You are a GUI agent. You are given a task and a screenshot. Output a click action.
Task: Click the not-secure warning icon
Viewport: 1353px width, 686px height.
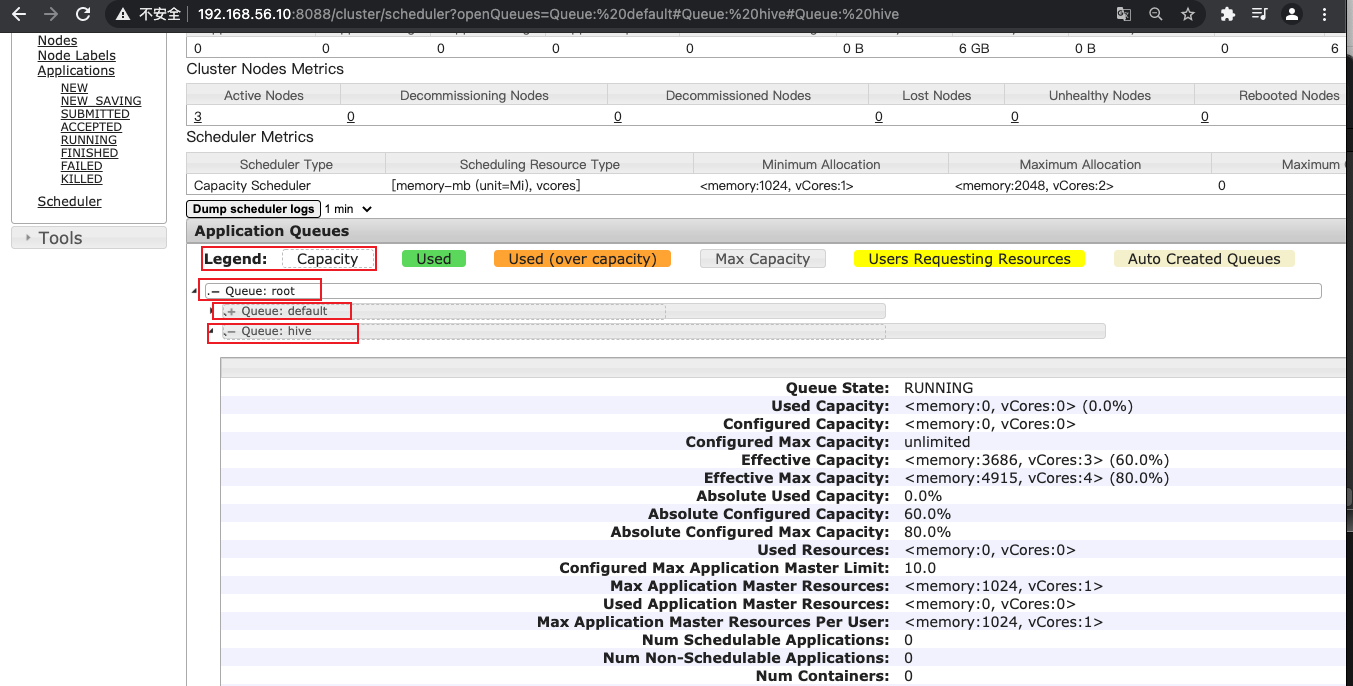click(x=124, y=14)
